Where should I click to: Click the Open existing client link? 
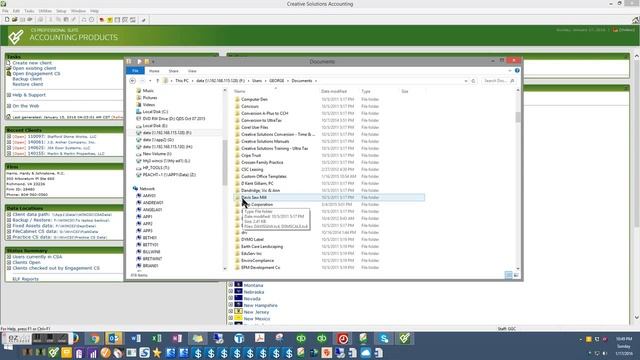tap(34, 68)
